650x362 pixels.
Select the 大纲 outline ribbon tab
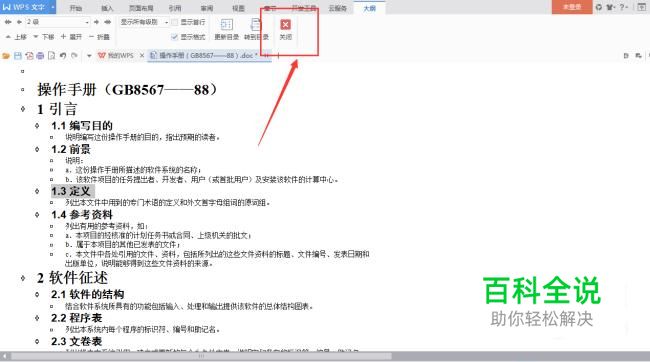[369, 8]
